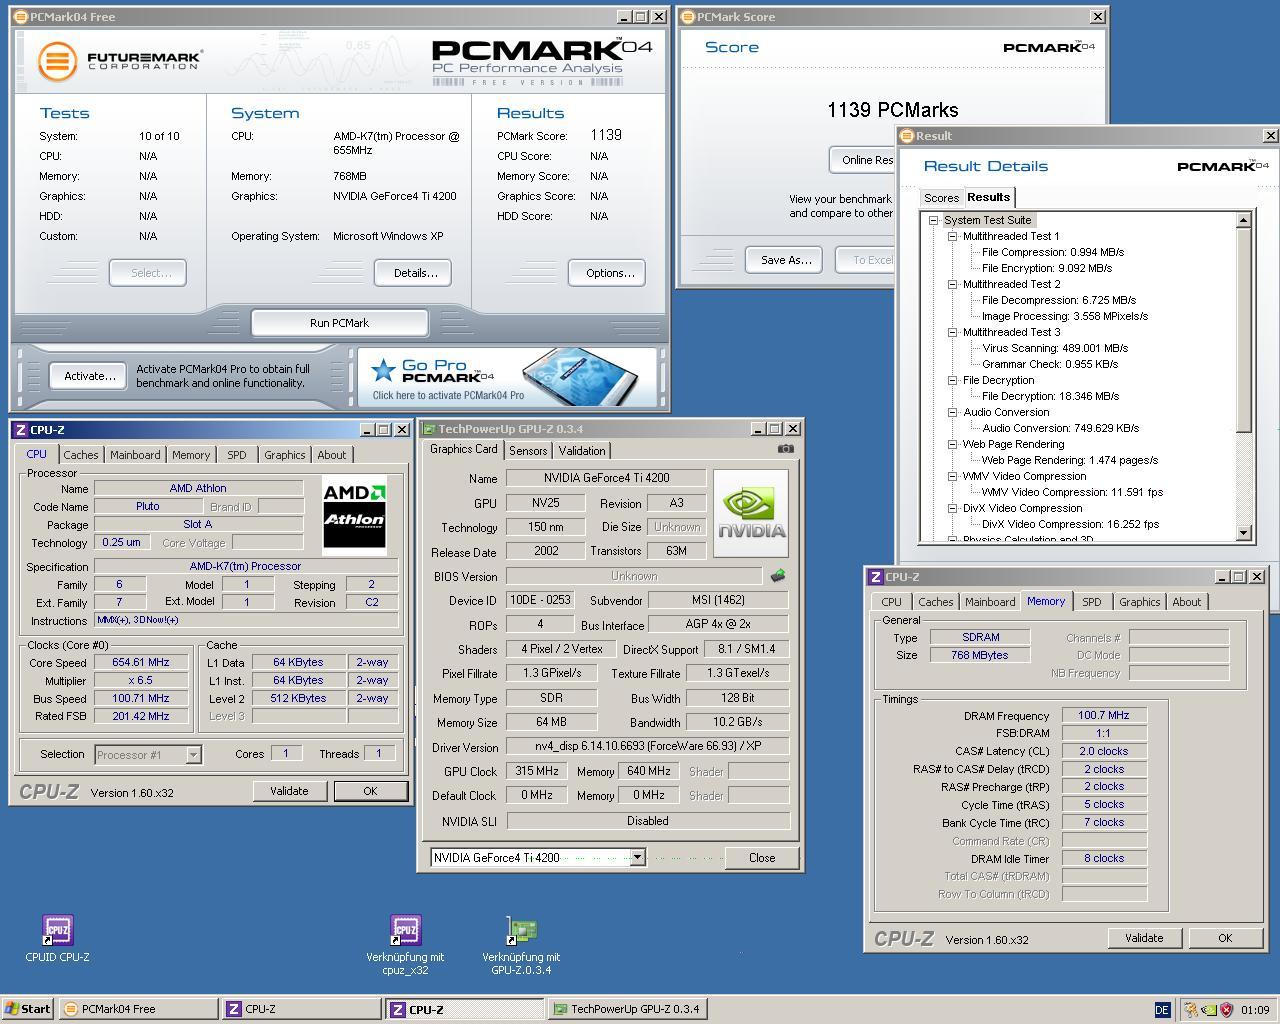Collapse the File Decryption node
1280x1024 pixels.
953,380
